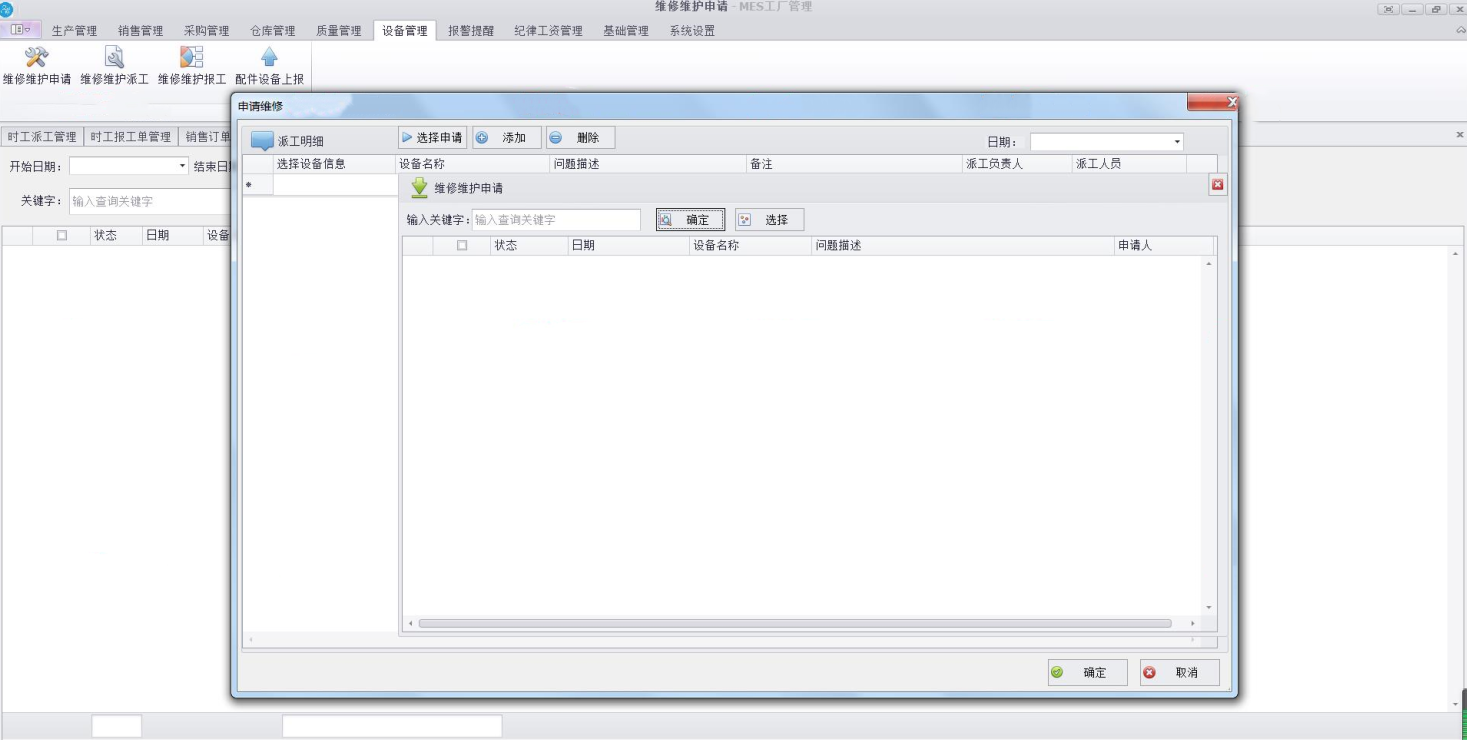Viewport: 1467px width, 740px height.
Task: Open the purple application menu button
Action: click(x=21, y=30)
